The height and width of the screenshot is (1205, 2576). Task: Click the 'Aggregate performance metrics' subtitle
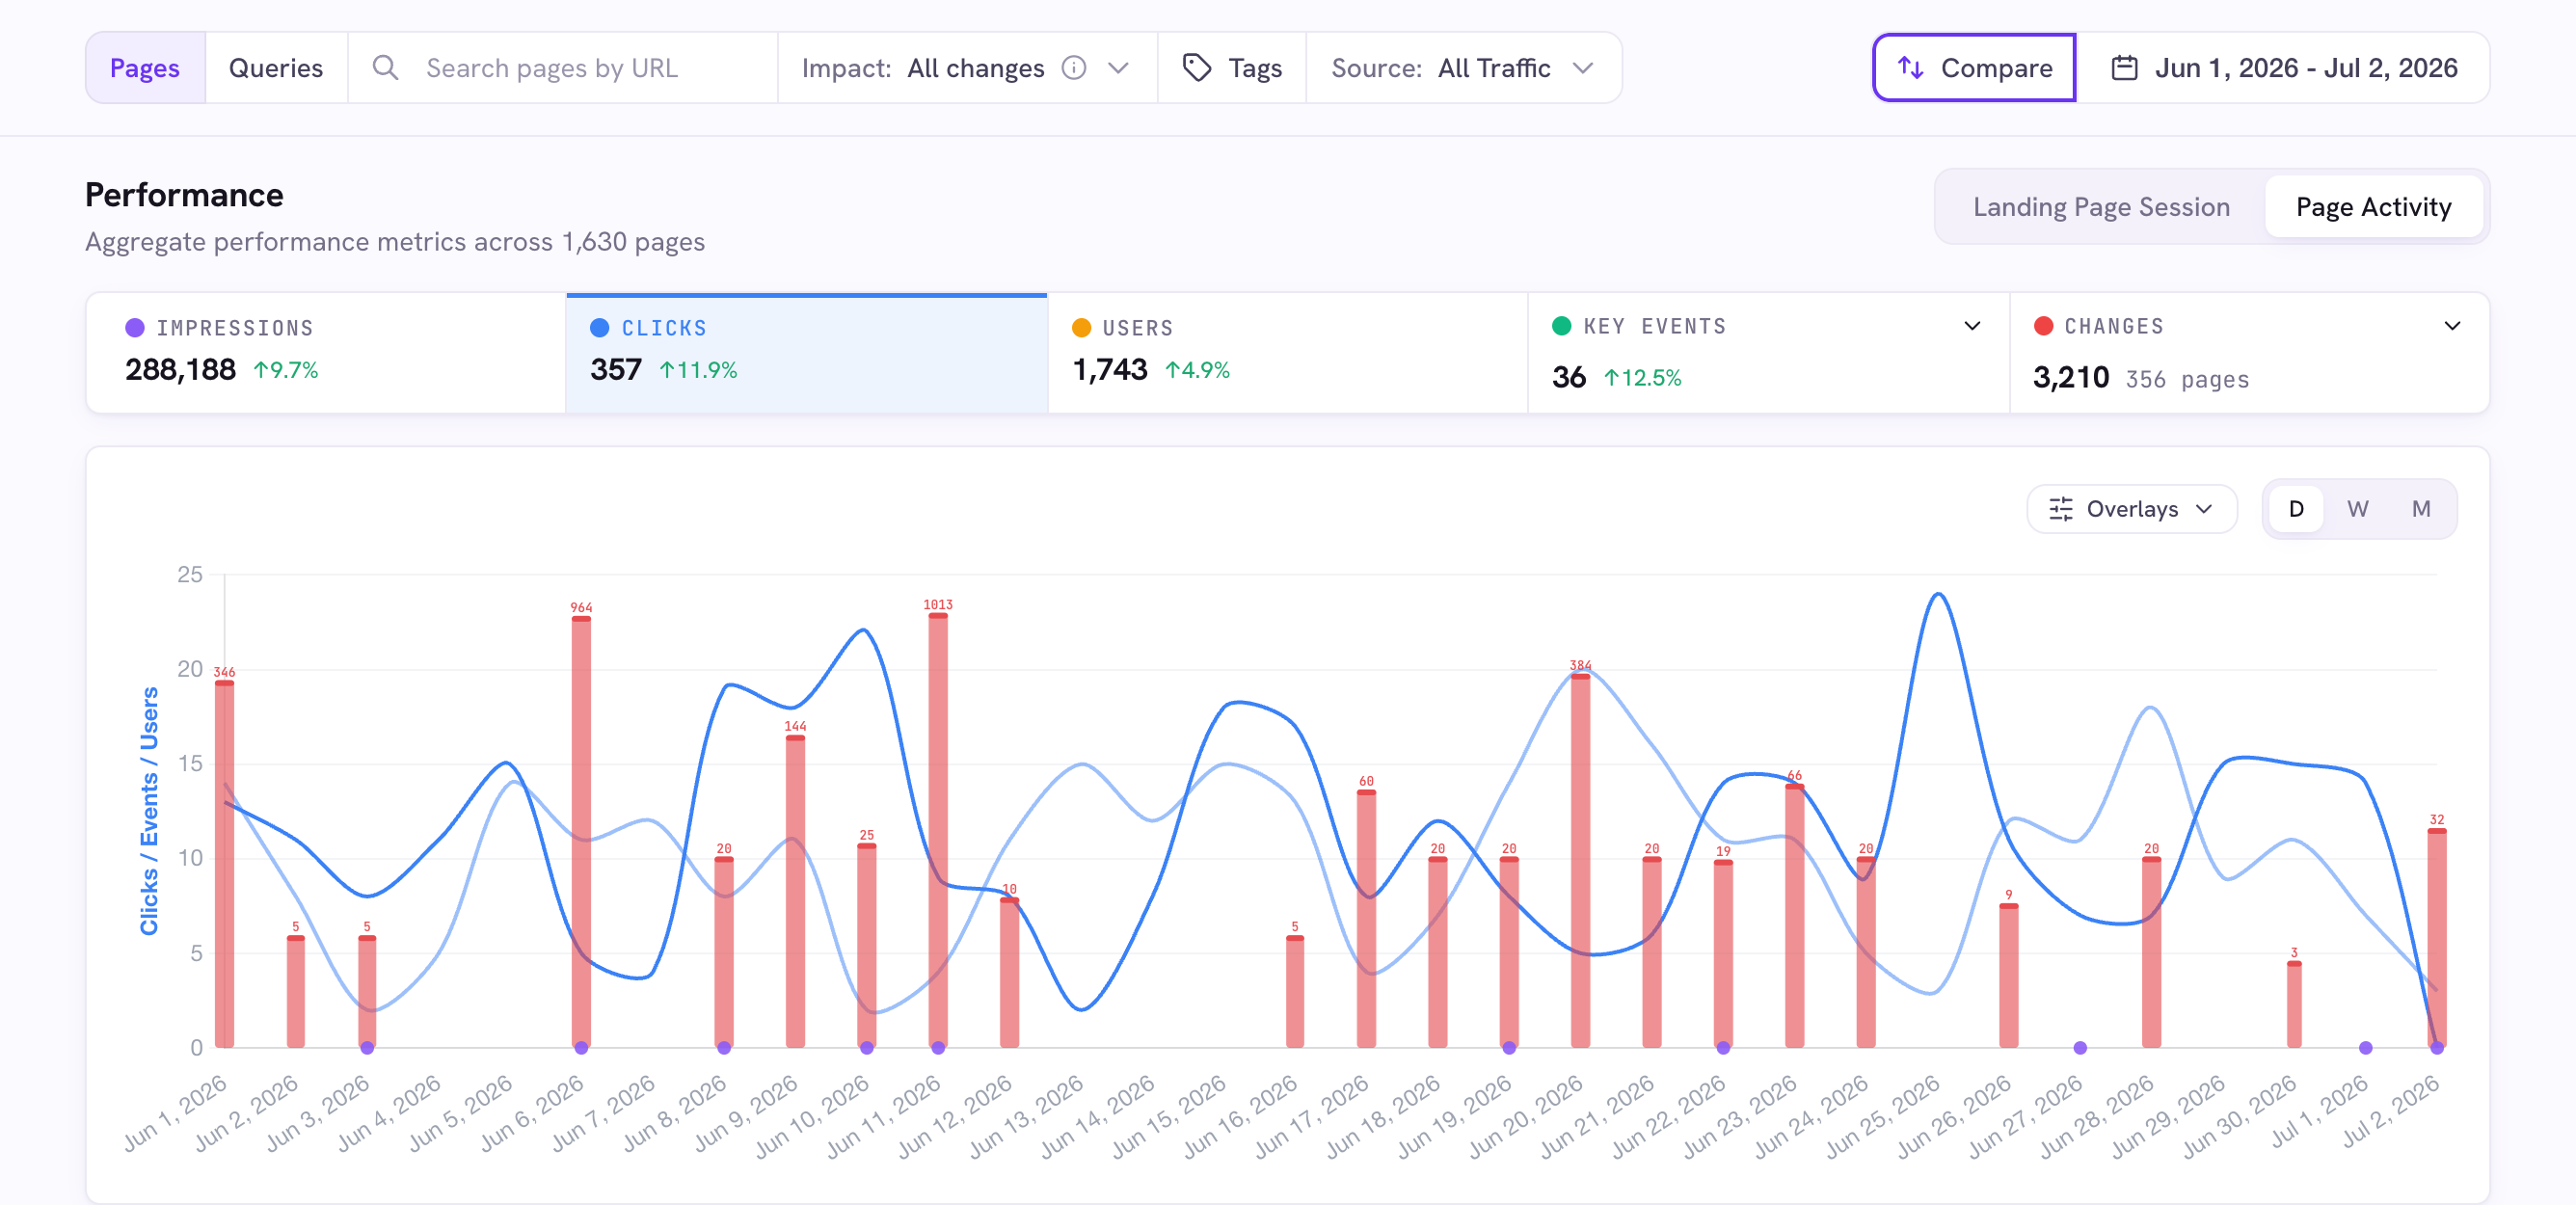pyautogui.click(x=394, y=243)
